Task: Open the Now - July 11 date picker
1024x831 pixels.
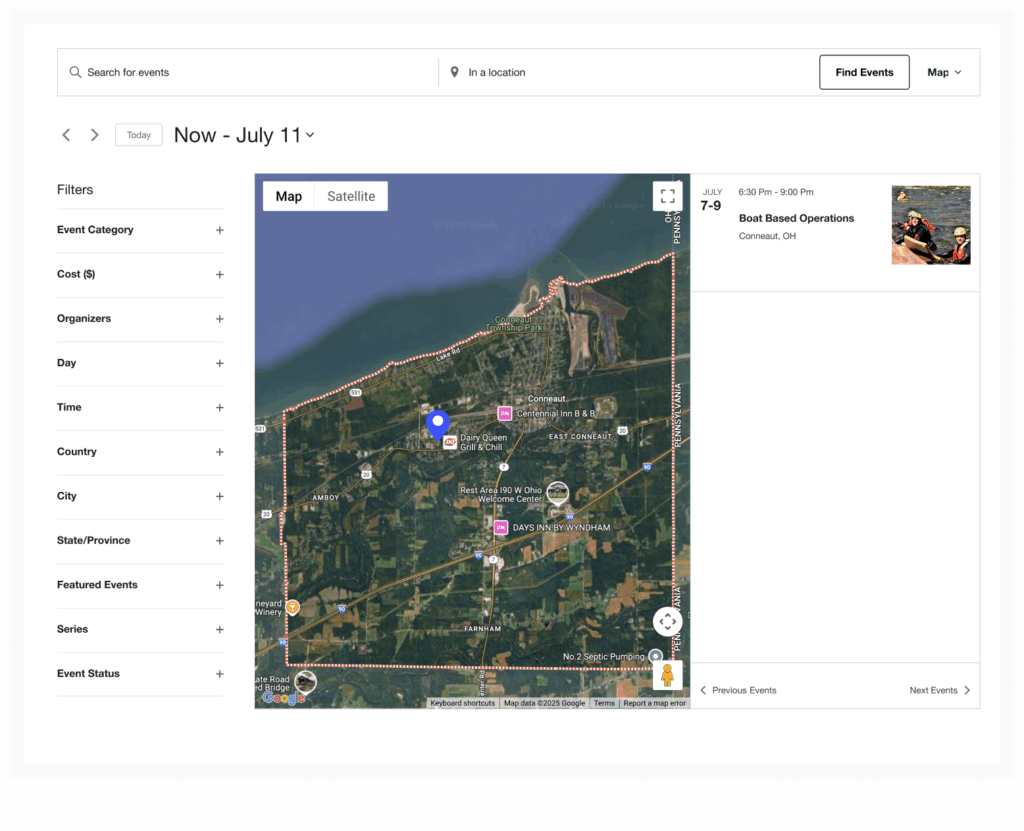Action: (244, 135)
